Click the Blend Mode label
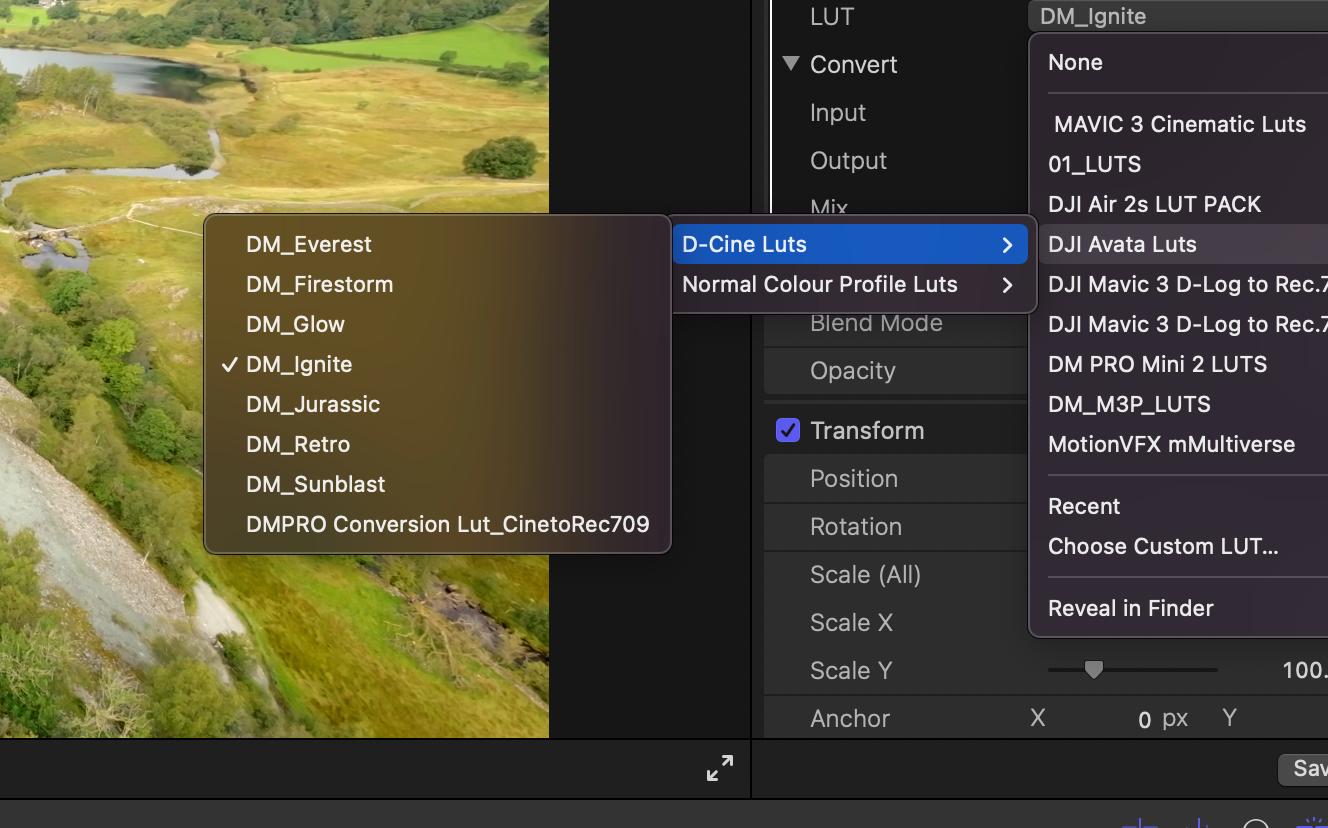This screenshot has height=828, width=1328. (x=876, y=323)
